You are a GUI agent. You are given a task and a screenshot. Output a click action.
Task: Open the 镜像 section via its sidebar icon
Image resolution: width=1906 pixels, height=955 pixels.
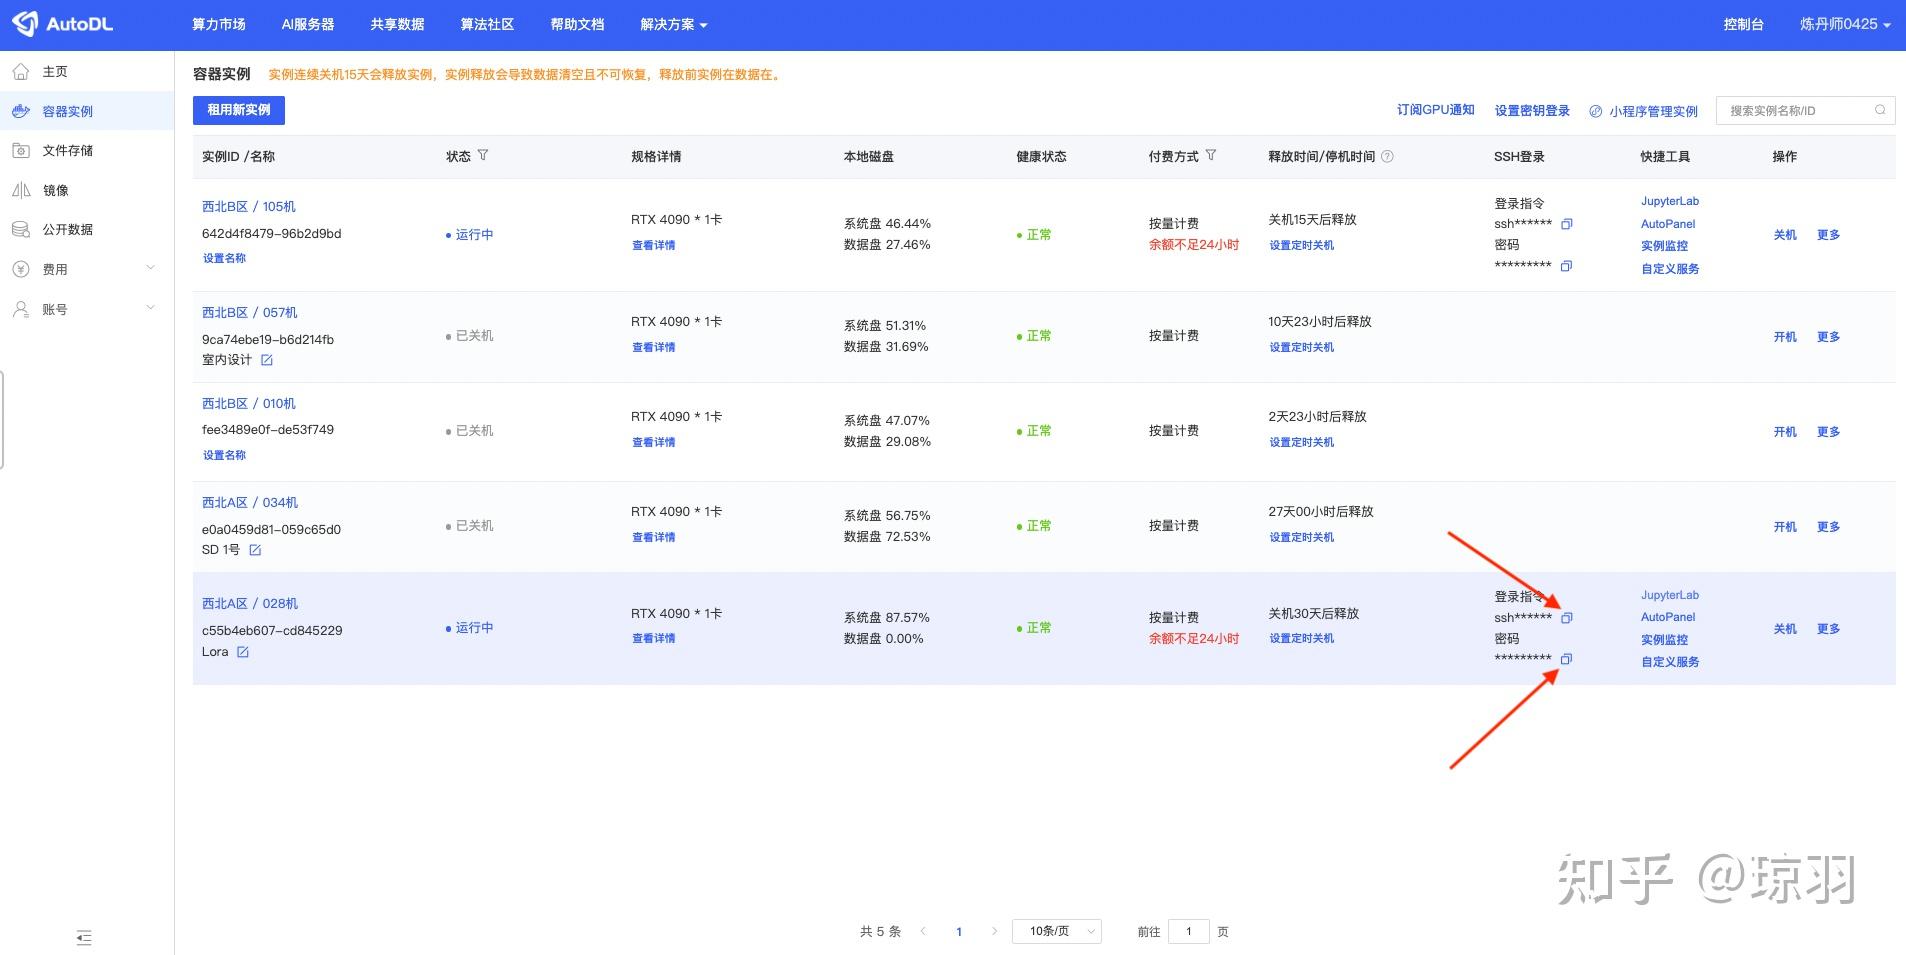(20, 190)
